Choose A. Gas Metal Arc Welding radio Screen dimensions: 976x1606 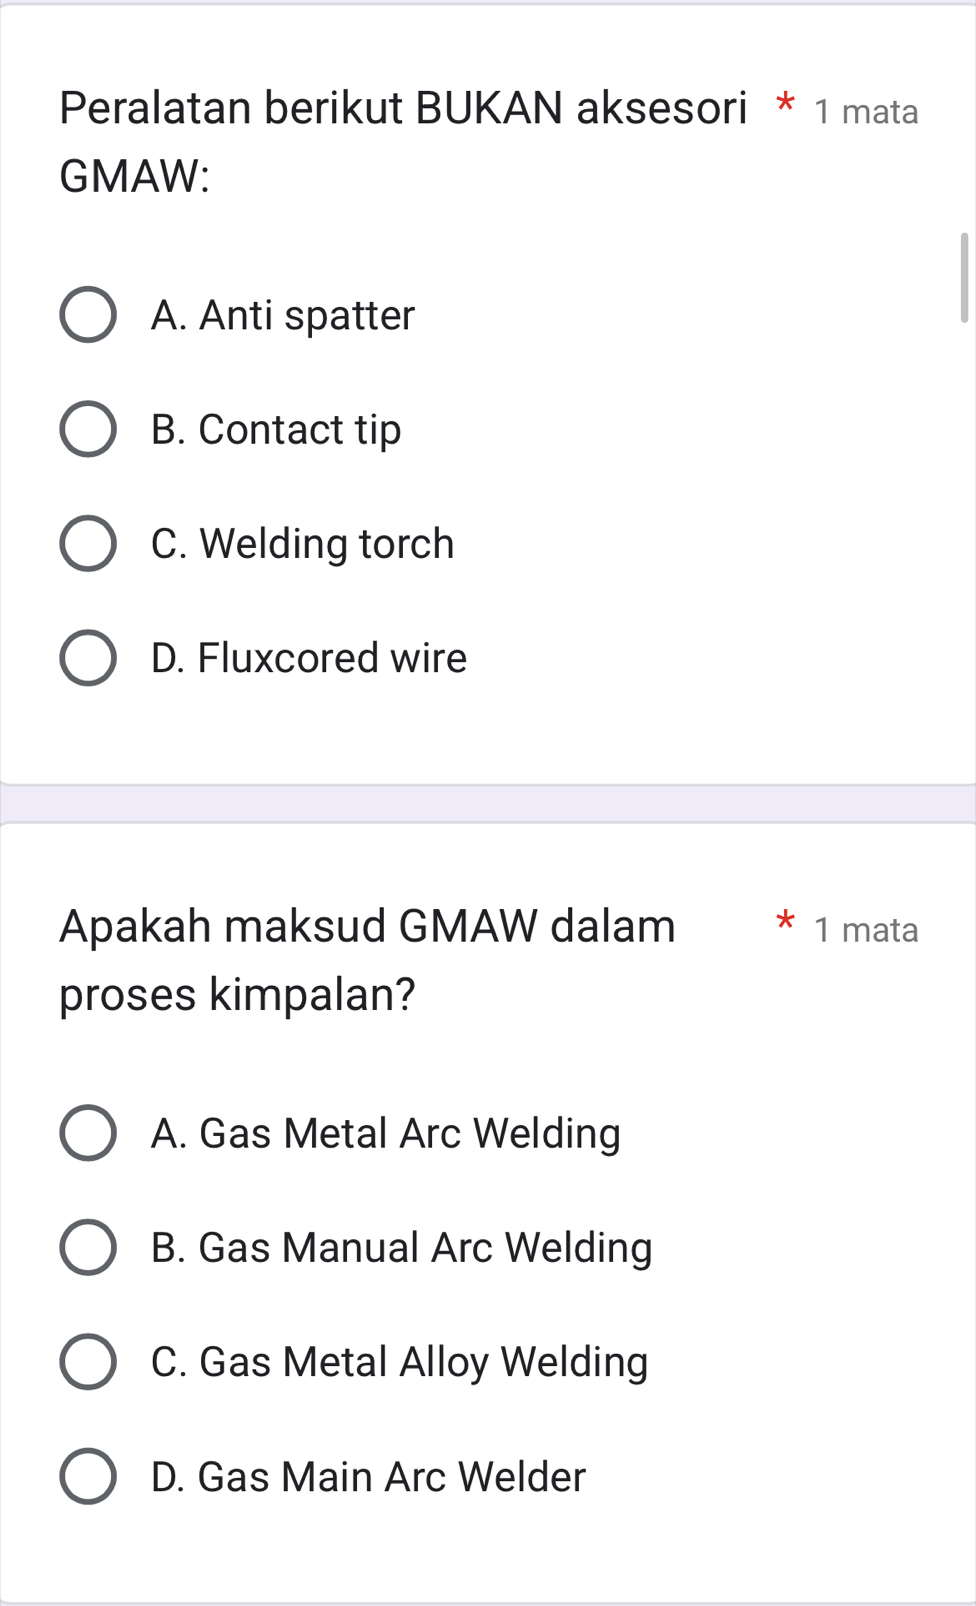tap(88, 1133)
